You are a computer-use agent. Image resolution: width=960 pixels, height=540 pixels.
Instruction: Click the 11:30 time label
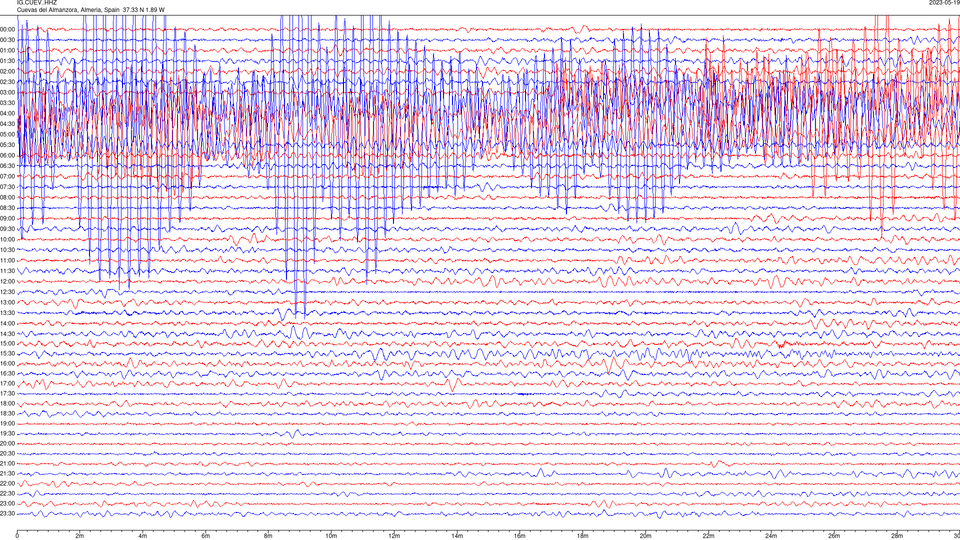[7, 271]
